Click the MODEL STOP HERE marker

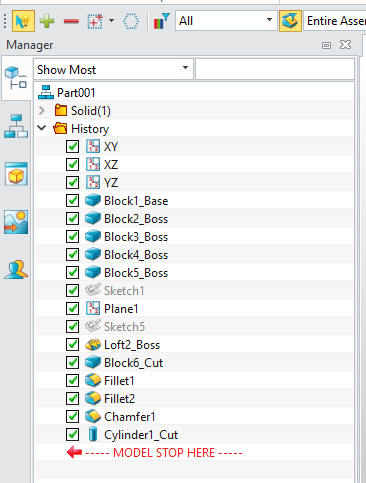(154, 453)
